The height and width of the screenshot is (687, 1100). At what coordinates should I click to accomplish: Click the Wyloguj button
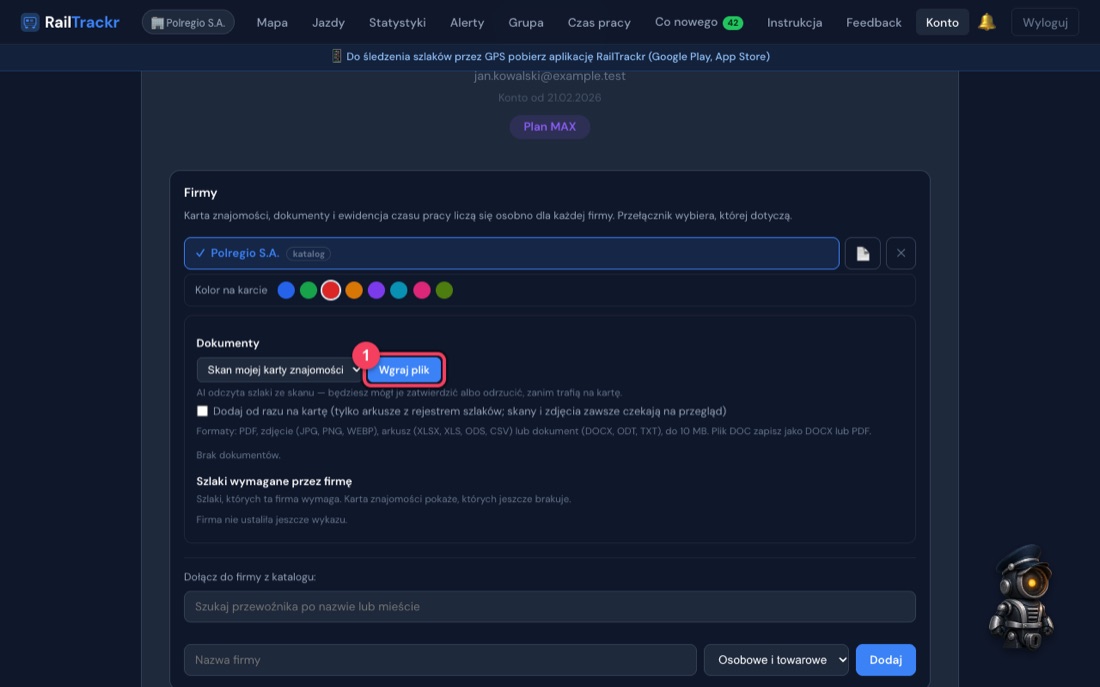pyautogui.click(x=1045, y=22)
